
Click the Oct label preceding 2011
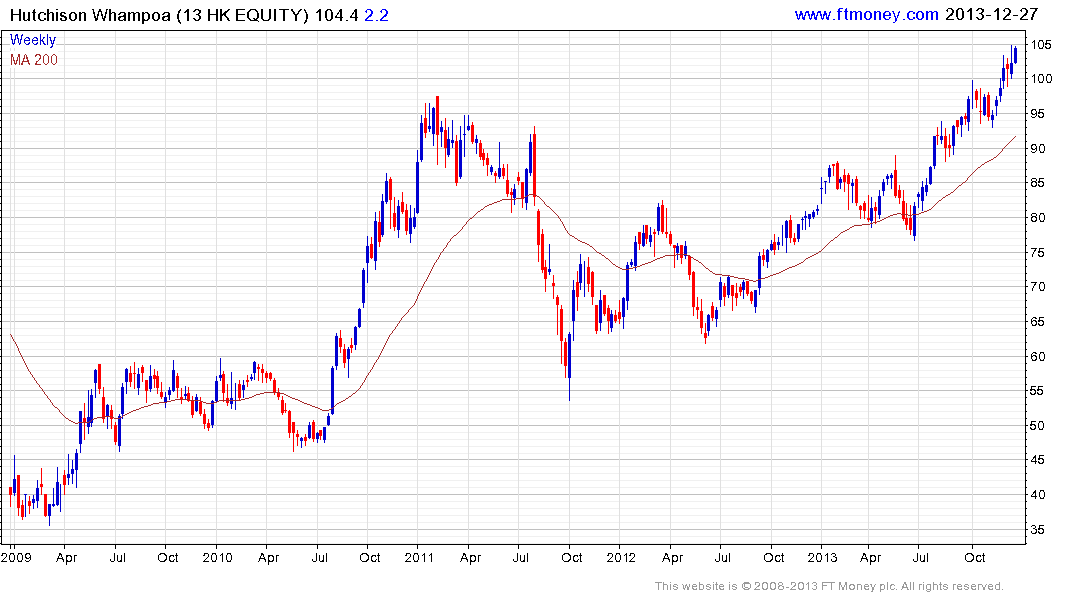370,557
